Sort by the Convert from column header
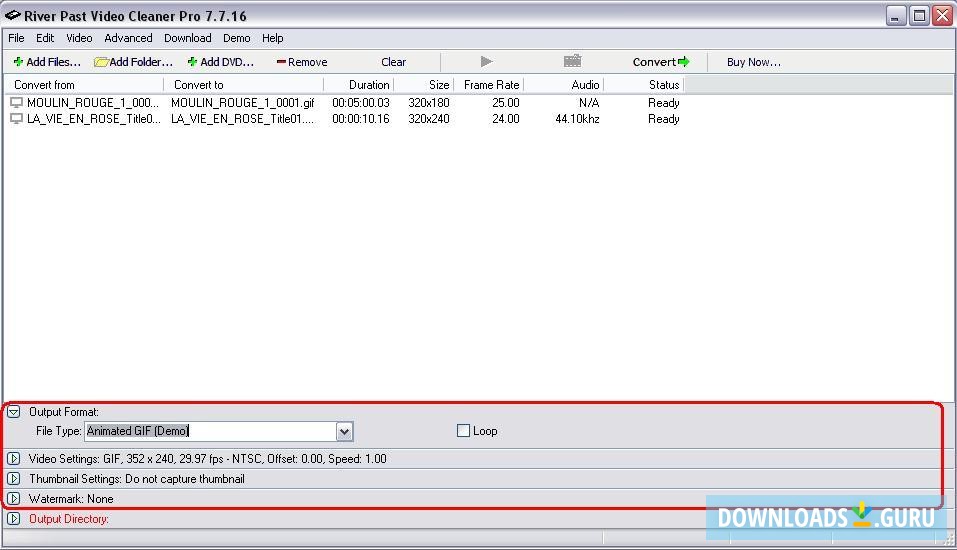The image size is (957, 550). pyautogui.click(x=84, y=85)
